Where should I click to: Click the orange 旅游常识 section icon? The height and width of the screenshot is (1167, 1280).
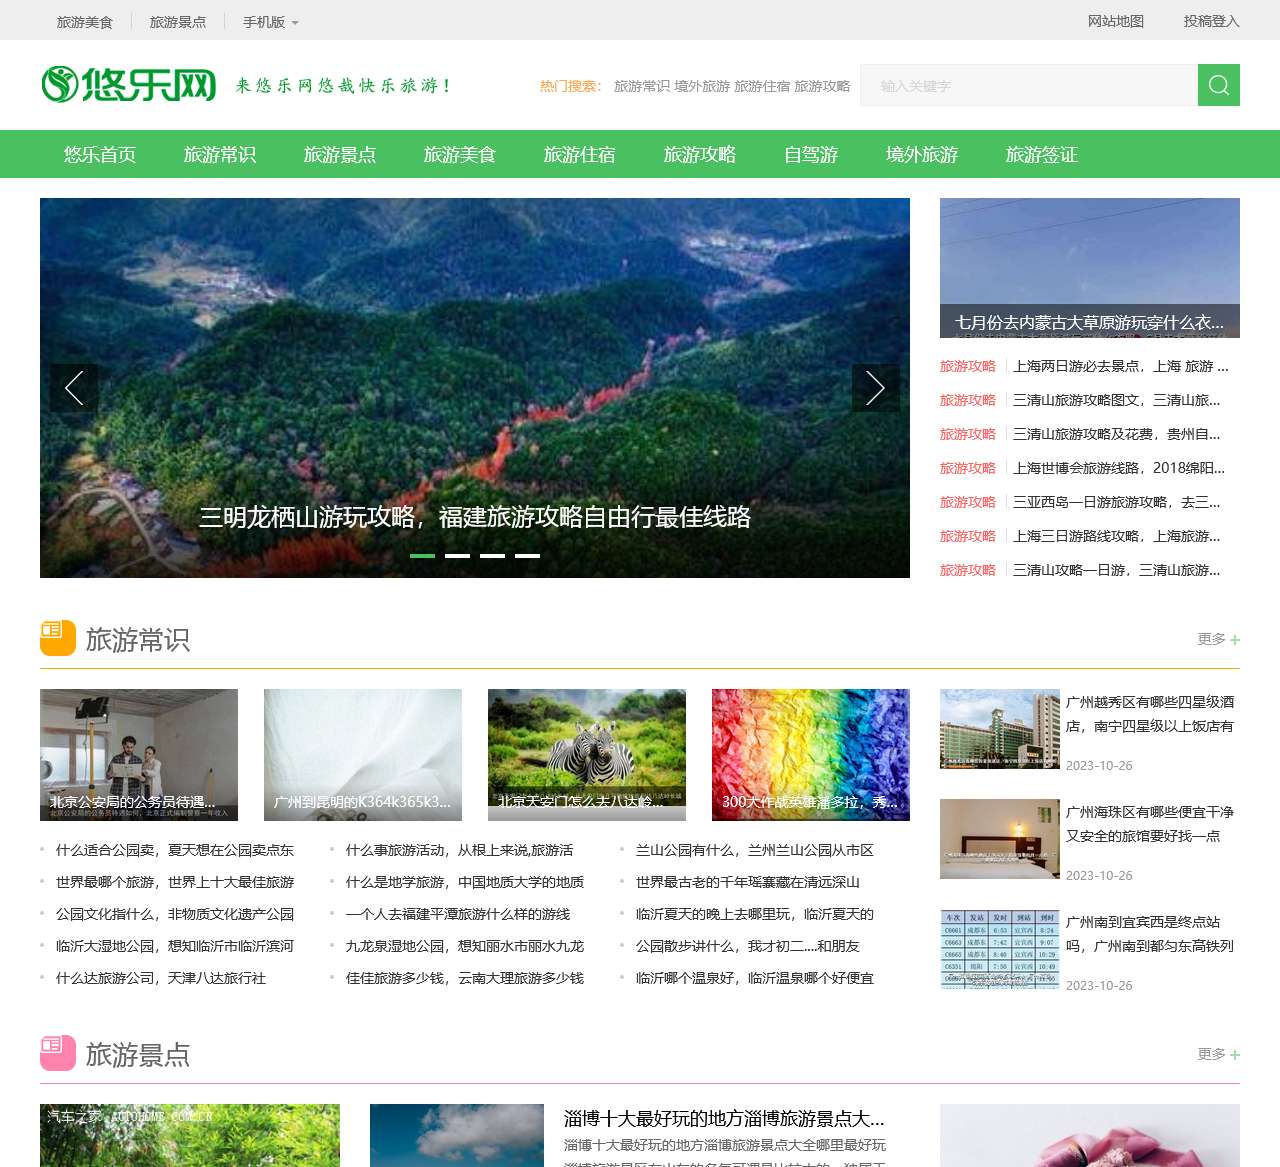click(x=58, y=638)
